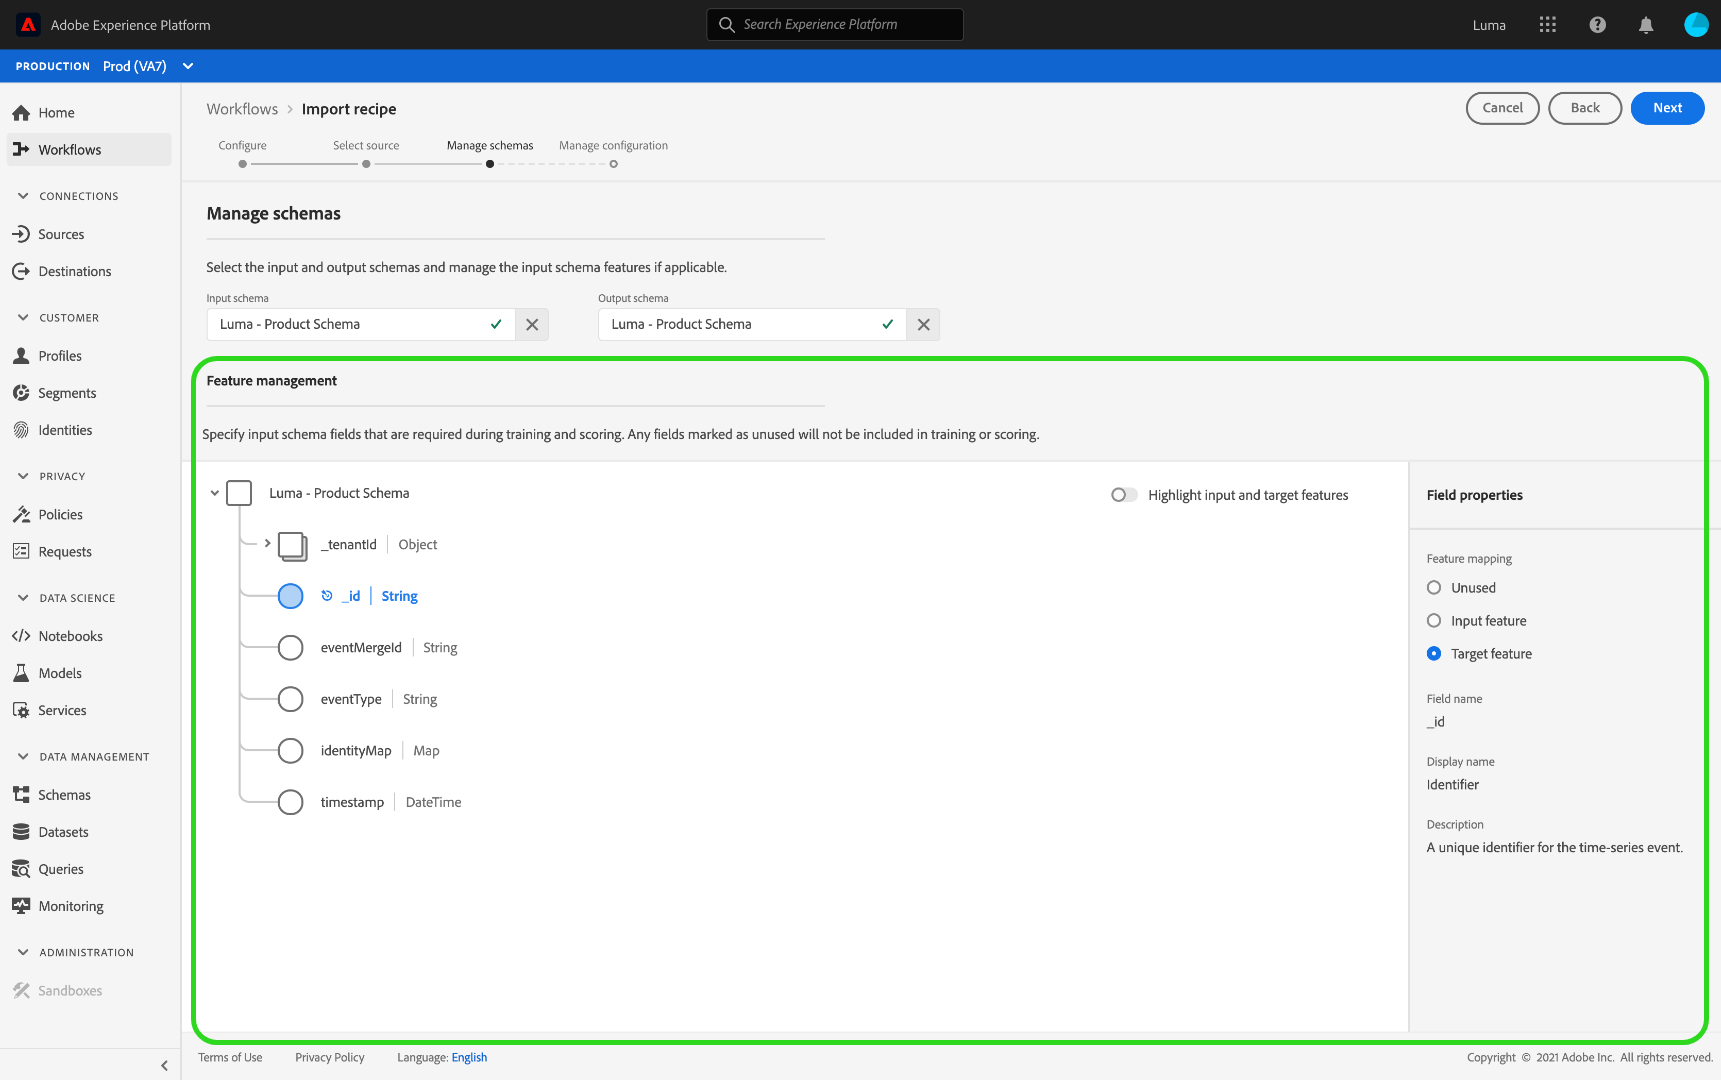The height and width of the screenshot is (1080, 1721).
Task: Collapse the Connections section
Action: coord(23,196)
